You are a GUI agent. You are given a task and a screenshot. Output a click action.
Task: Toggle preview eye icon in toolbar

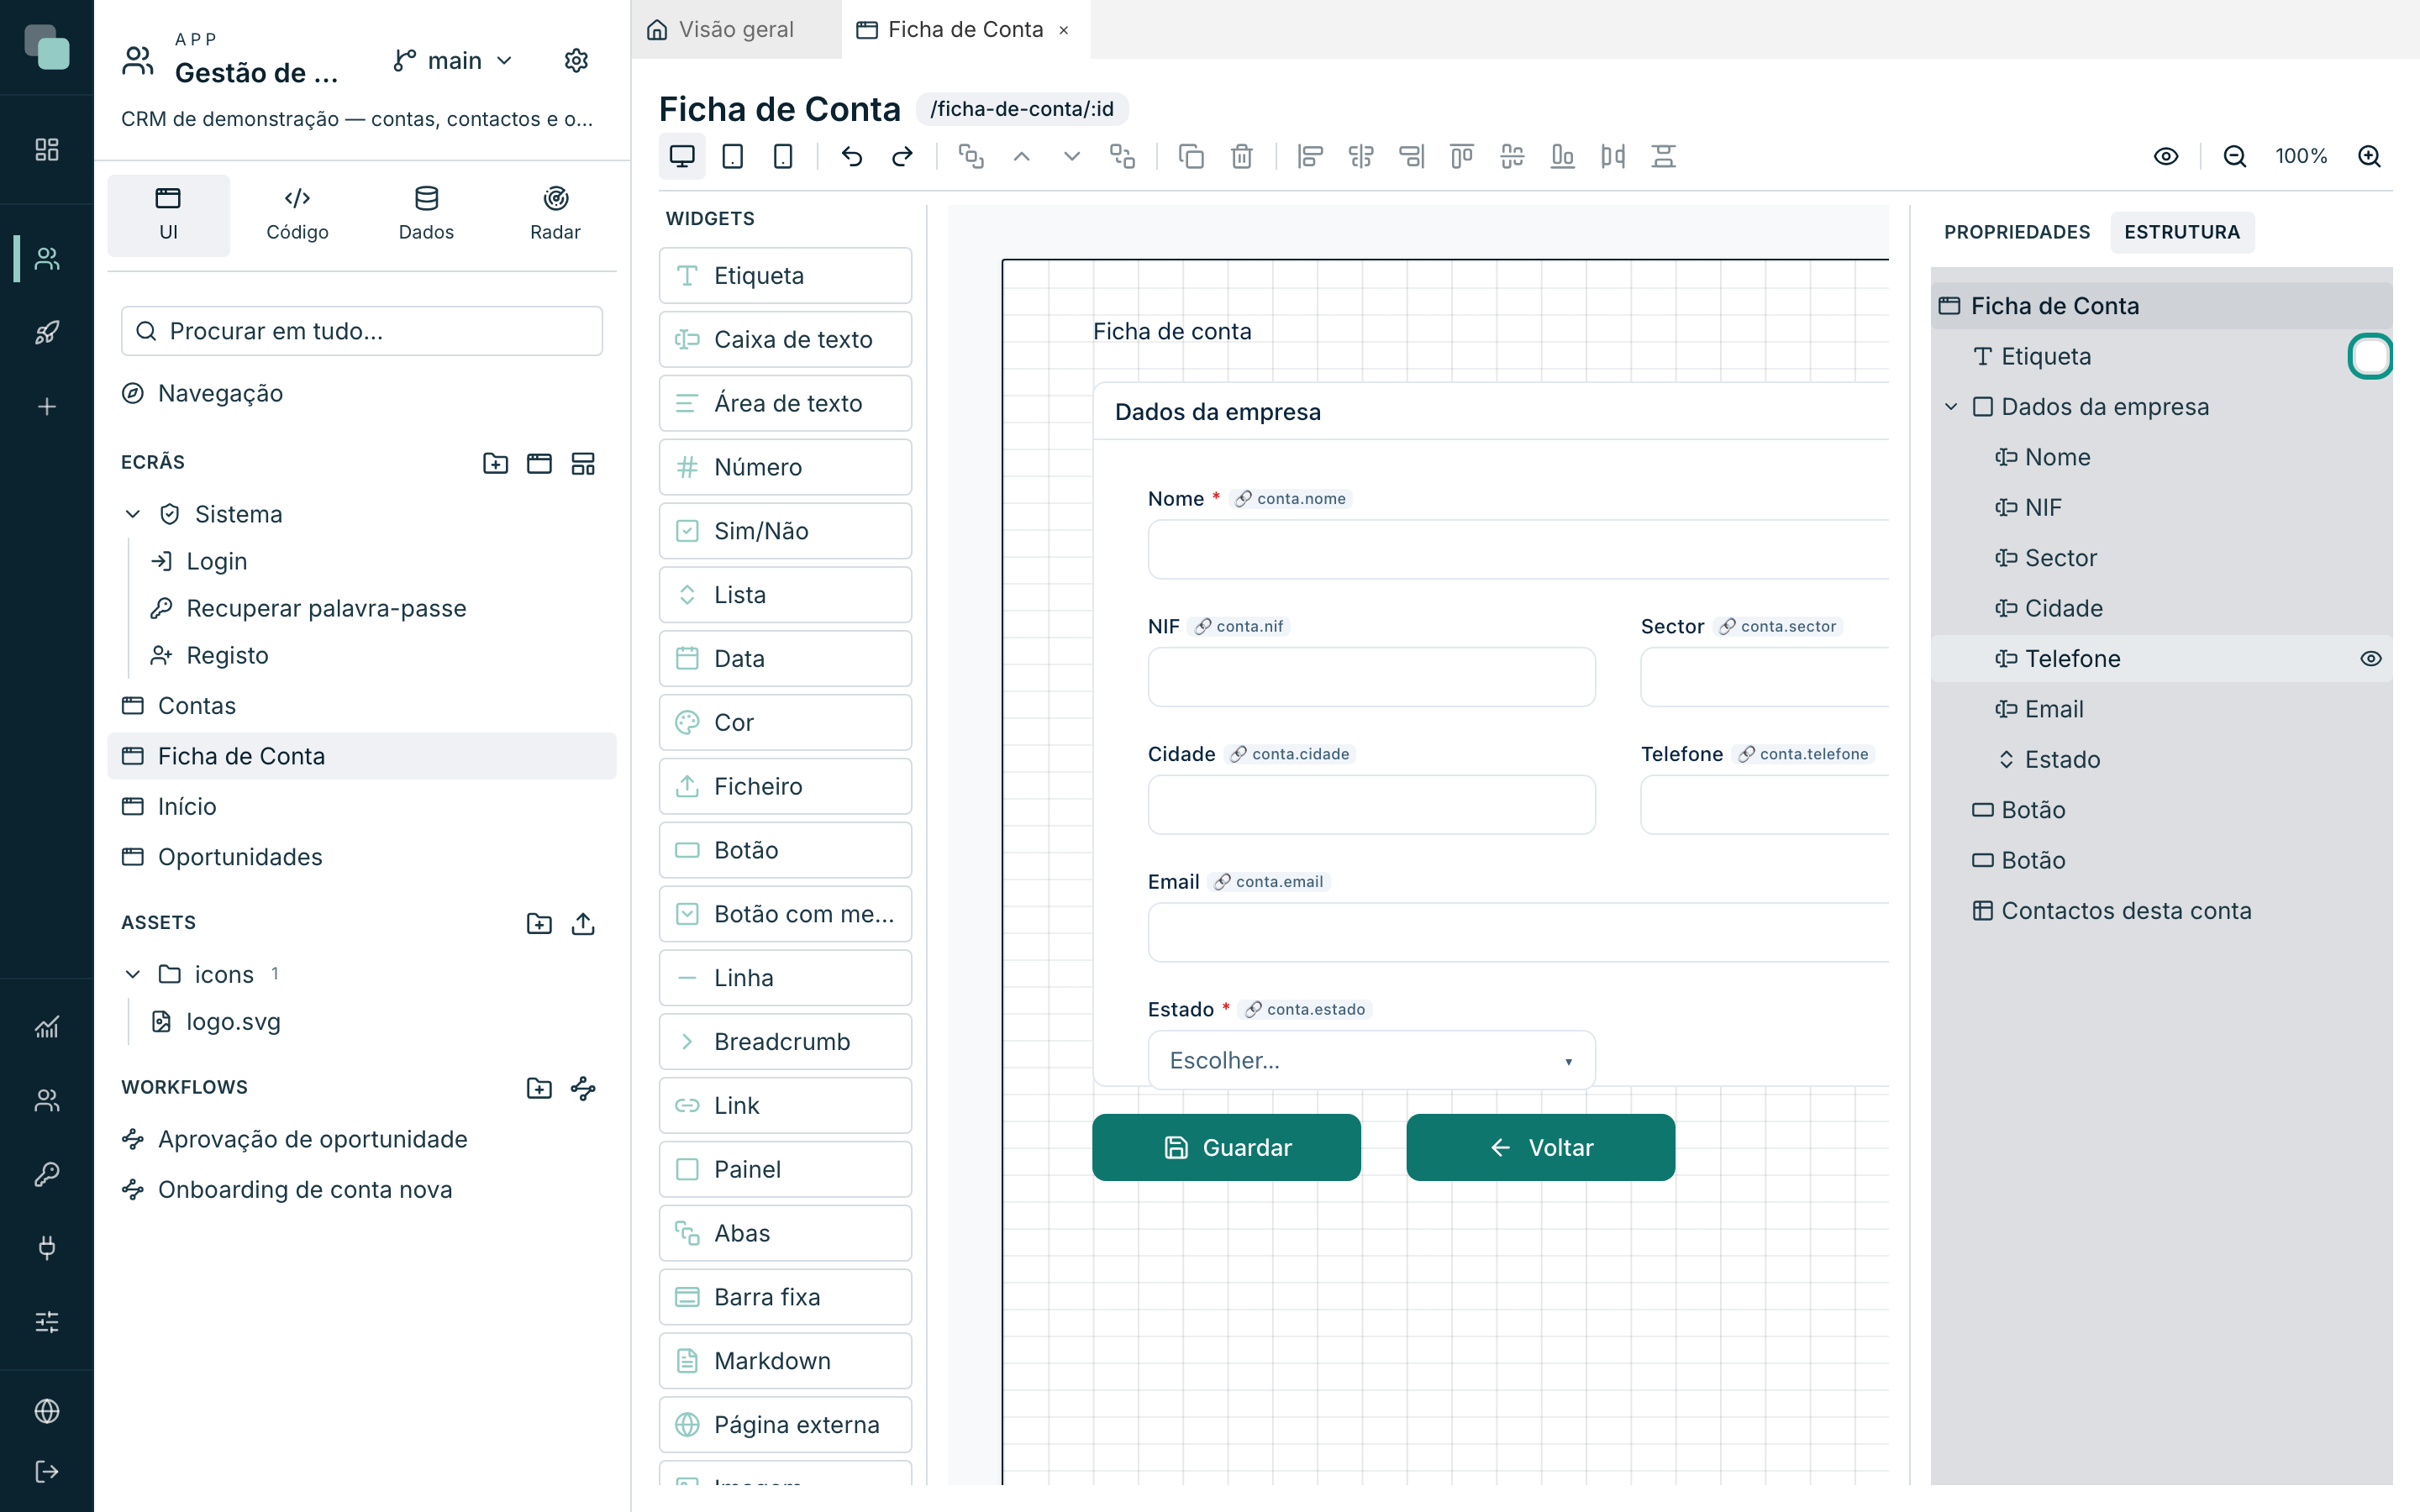point(2166,156)
